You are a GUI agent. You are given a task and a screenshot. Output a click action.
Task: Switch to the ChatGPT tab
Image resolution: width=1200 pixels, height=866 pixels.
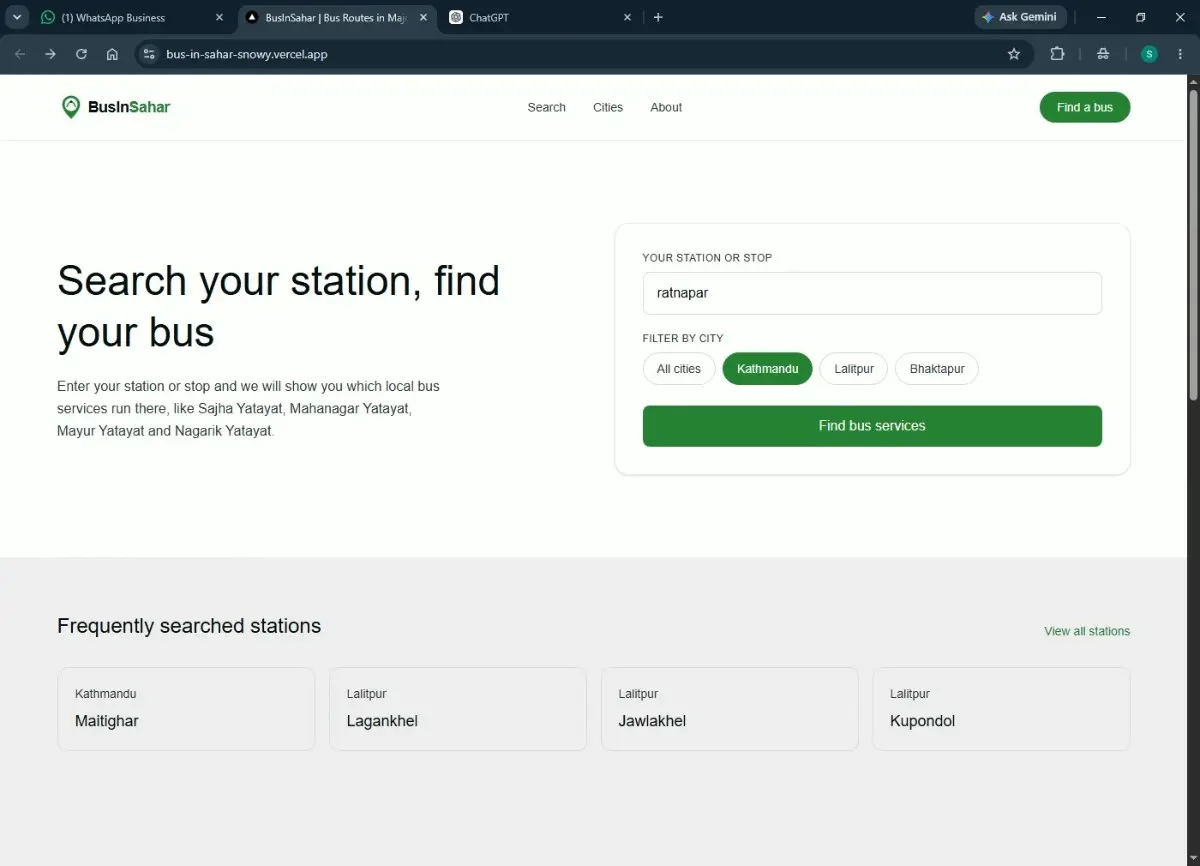pos(540,18)
